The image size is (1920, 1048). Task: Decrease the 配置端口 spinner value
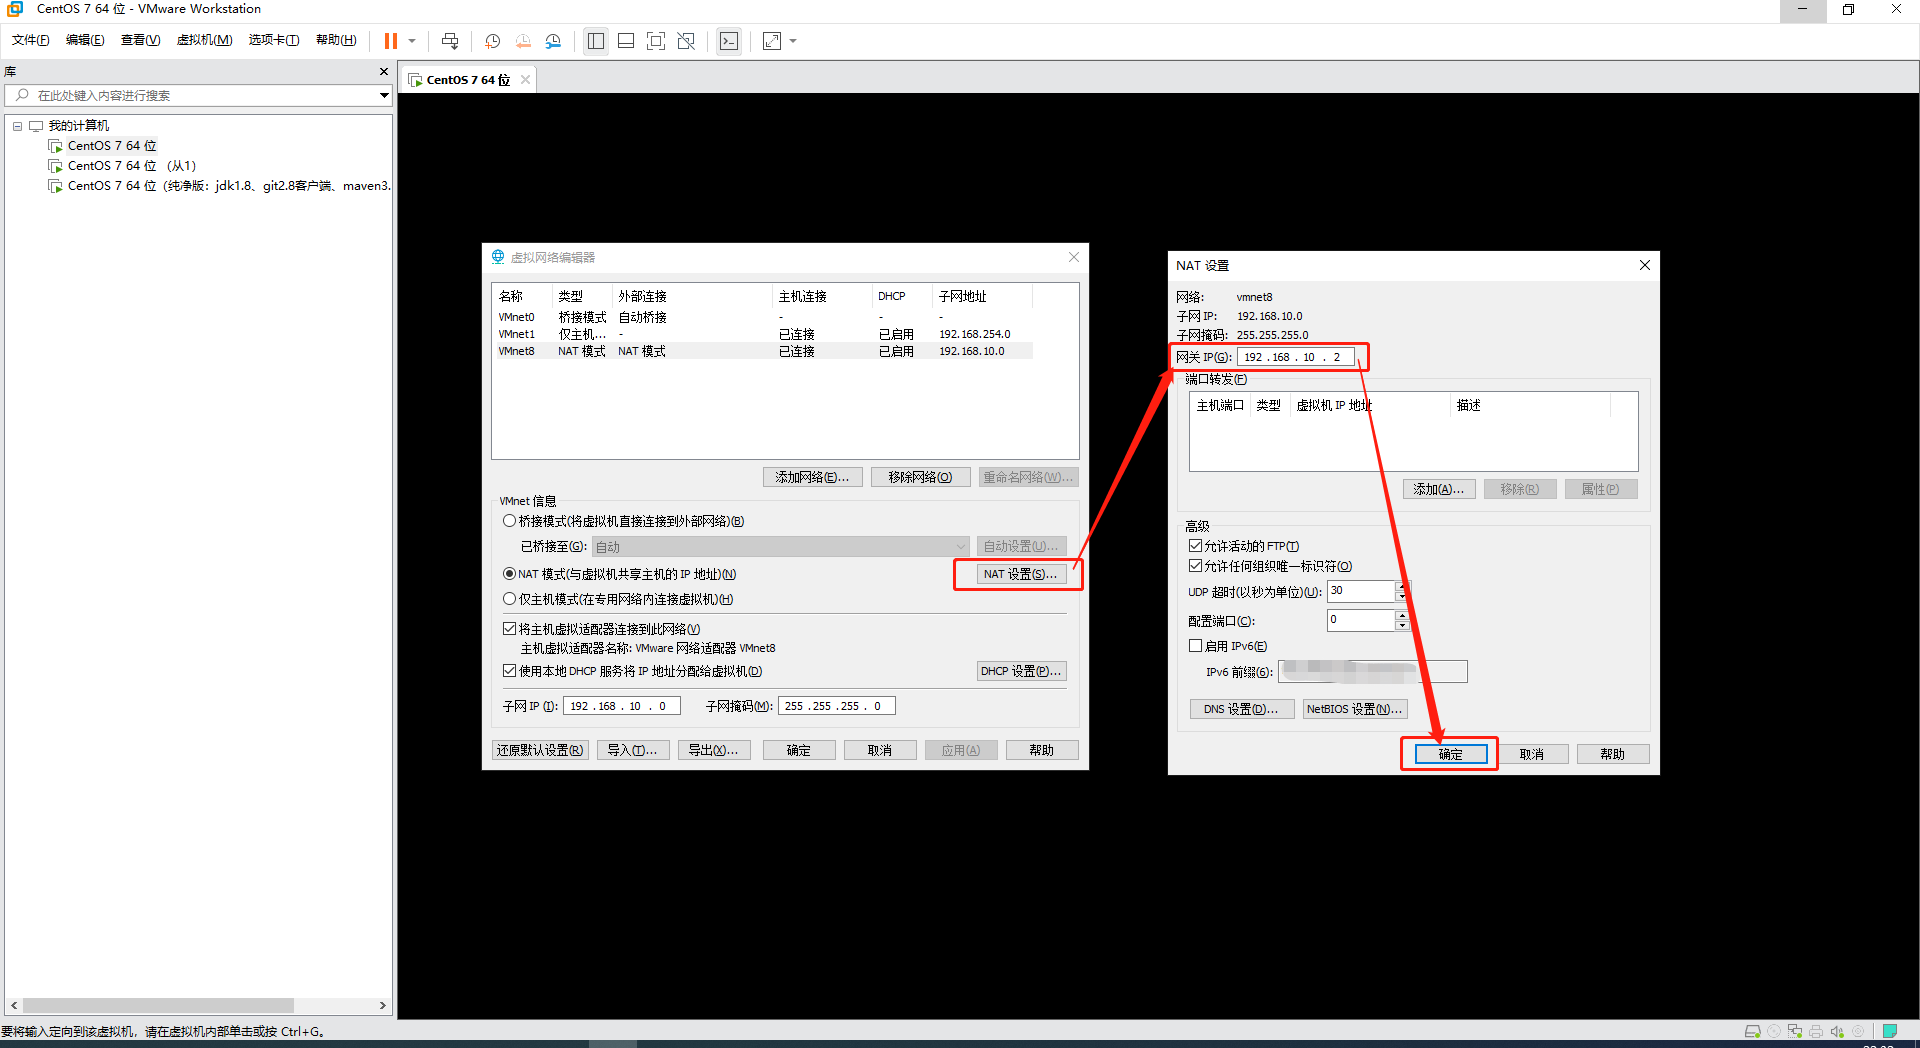1402,626
